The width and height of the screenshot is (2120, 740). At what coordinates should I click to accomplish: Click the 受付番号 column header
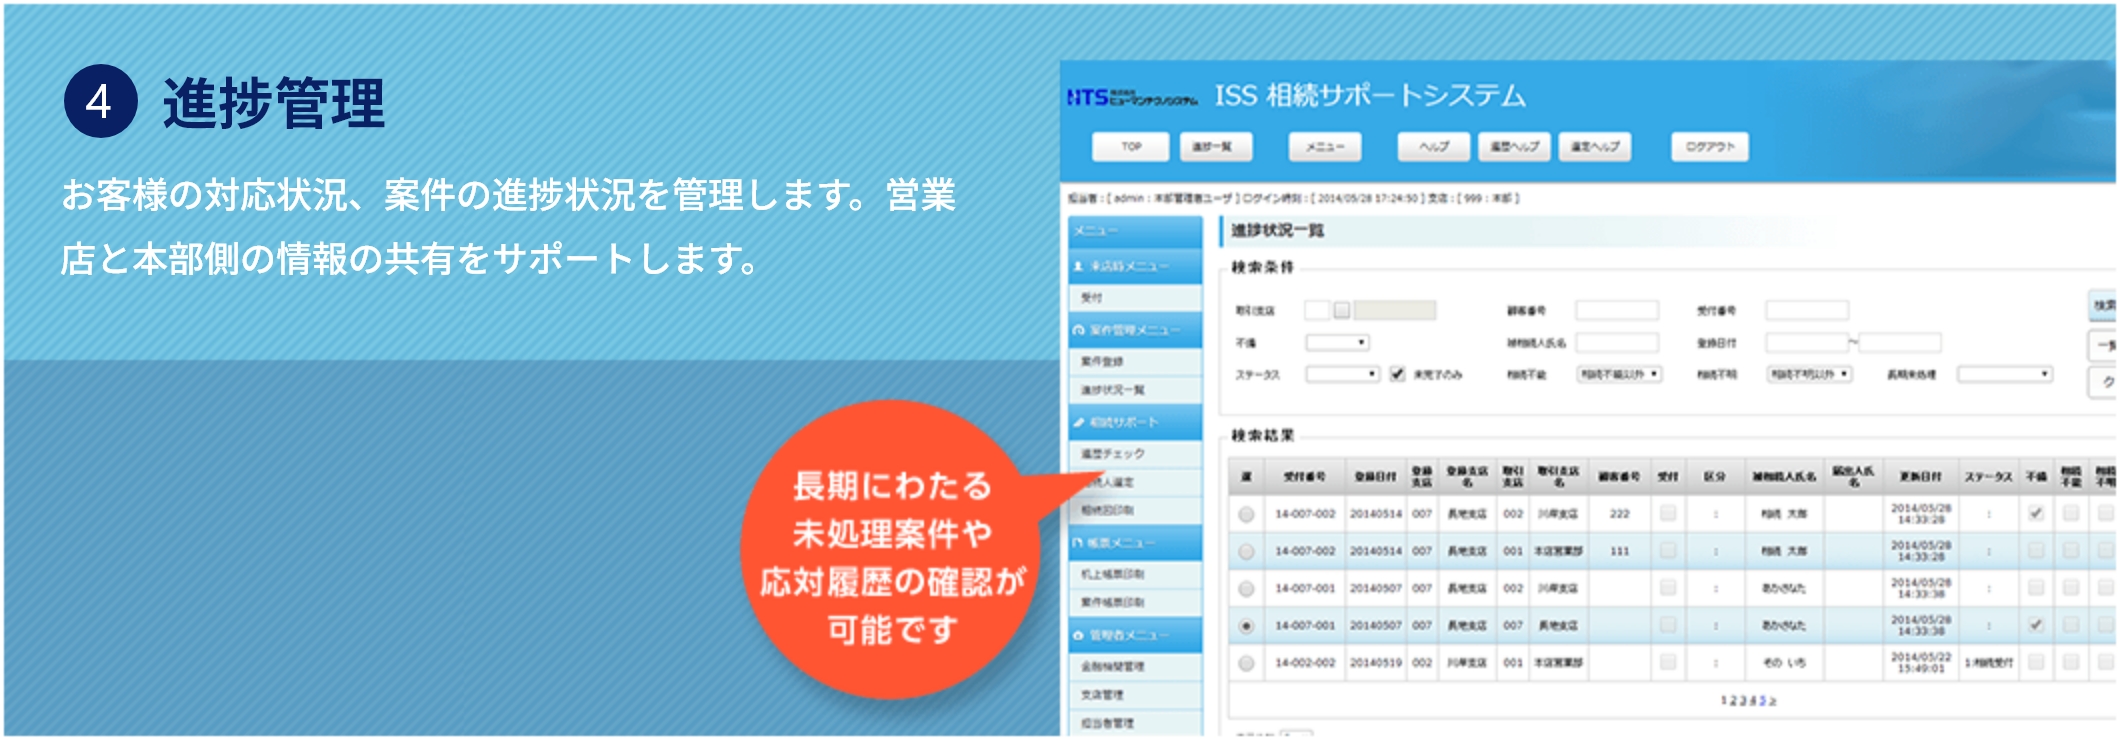1304,477
